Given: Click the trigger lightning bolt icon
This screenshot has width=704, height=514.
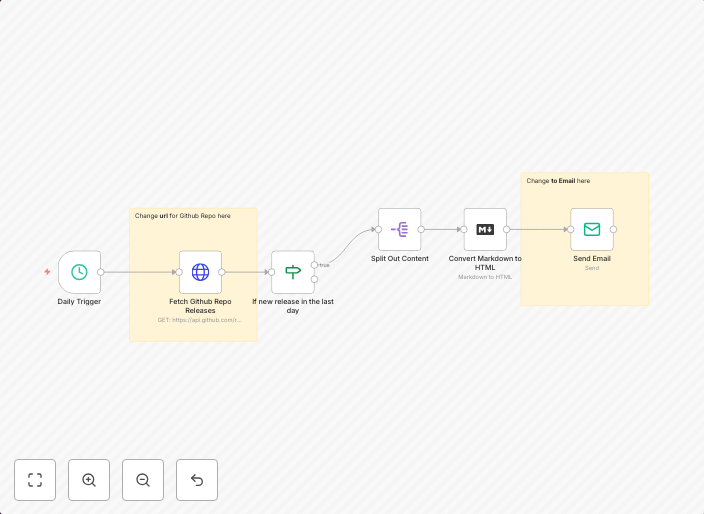Looking at the screenshot, I should (x=47, y=272).
